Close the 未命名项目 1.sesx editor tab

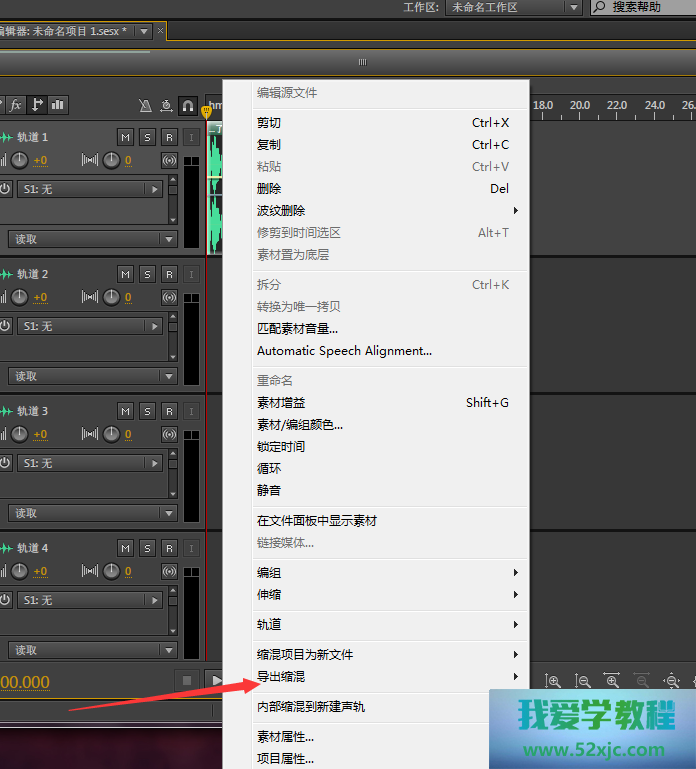tap(160, 31)
